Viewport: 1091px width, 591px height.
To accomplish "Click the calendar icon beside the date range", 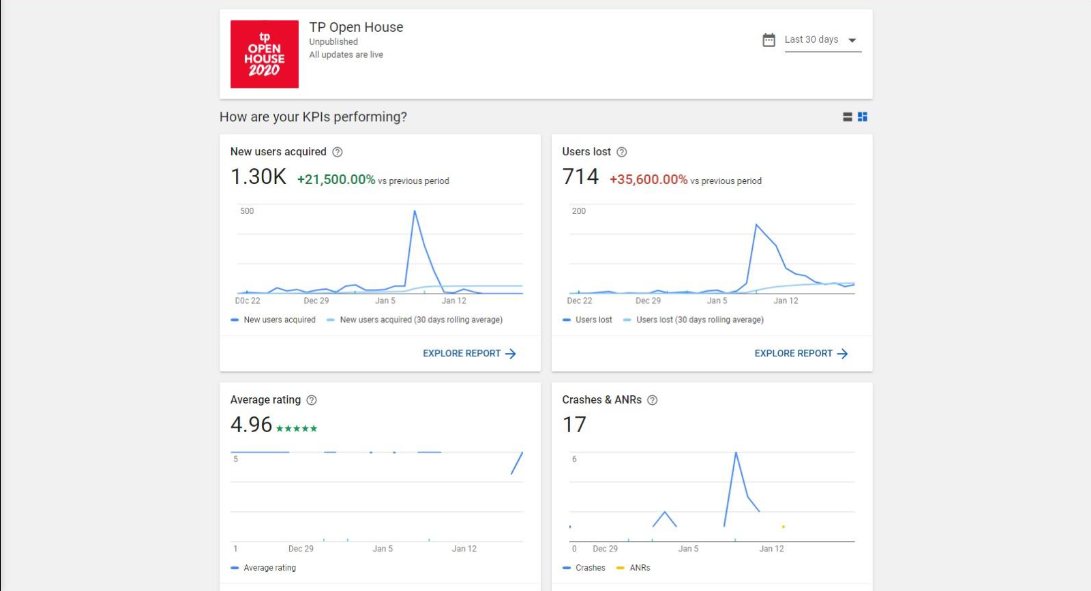I will pyautogui.click(x=768, y=40).
